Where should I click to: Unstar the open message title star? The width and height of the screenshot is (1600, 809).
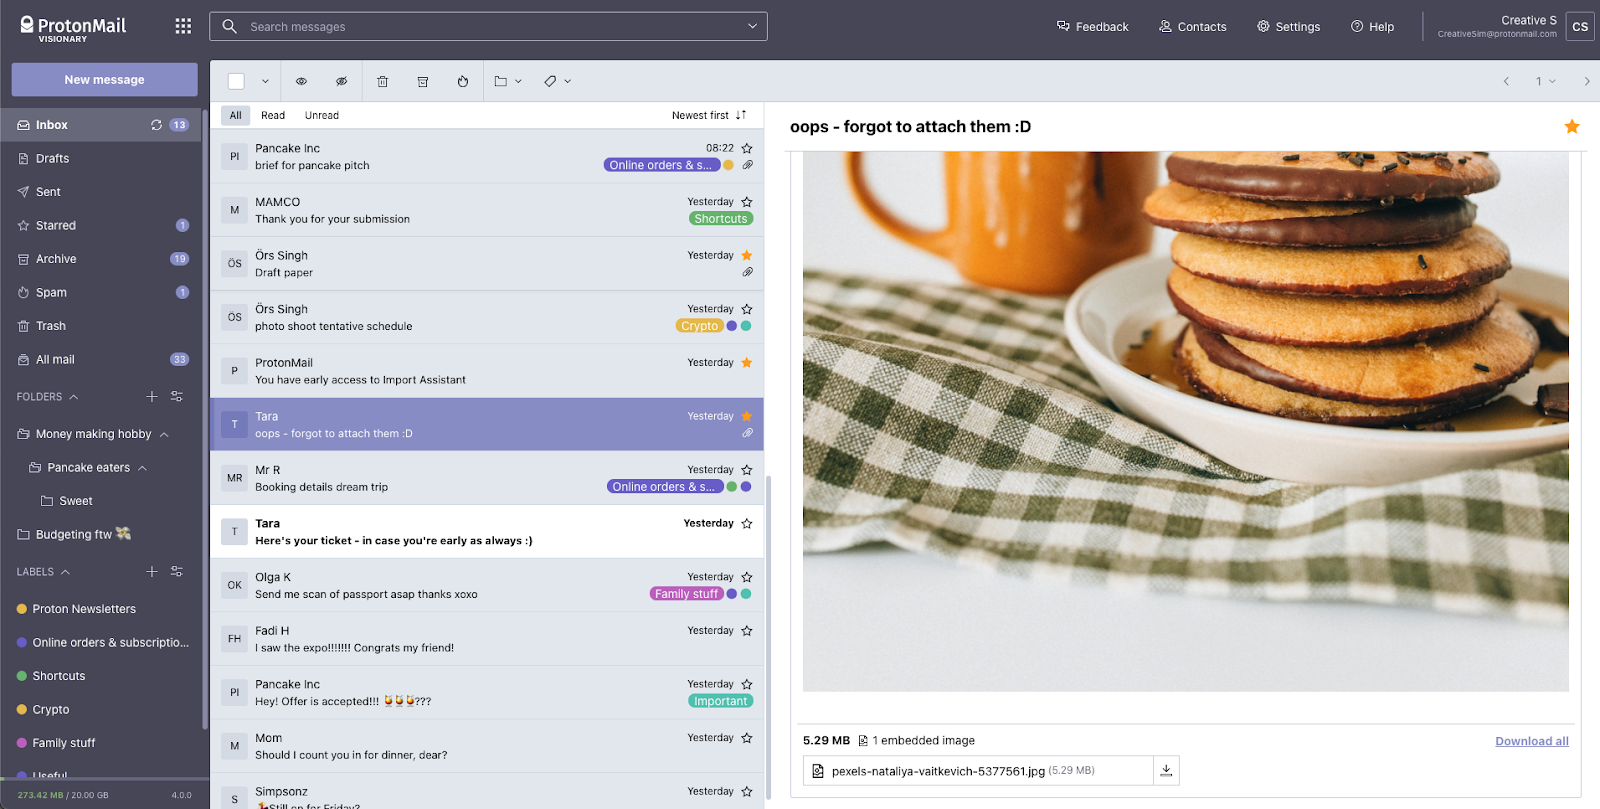click(x=1572, y=126)
